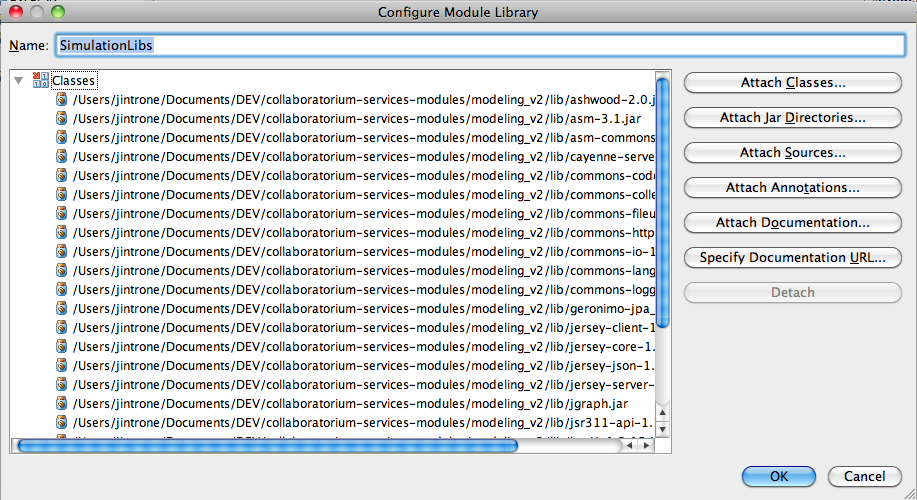This screenshot has width=917, height=500.
Task: Close the dialog with red button
Action: [16, 12]
